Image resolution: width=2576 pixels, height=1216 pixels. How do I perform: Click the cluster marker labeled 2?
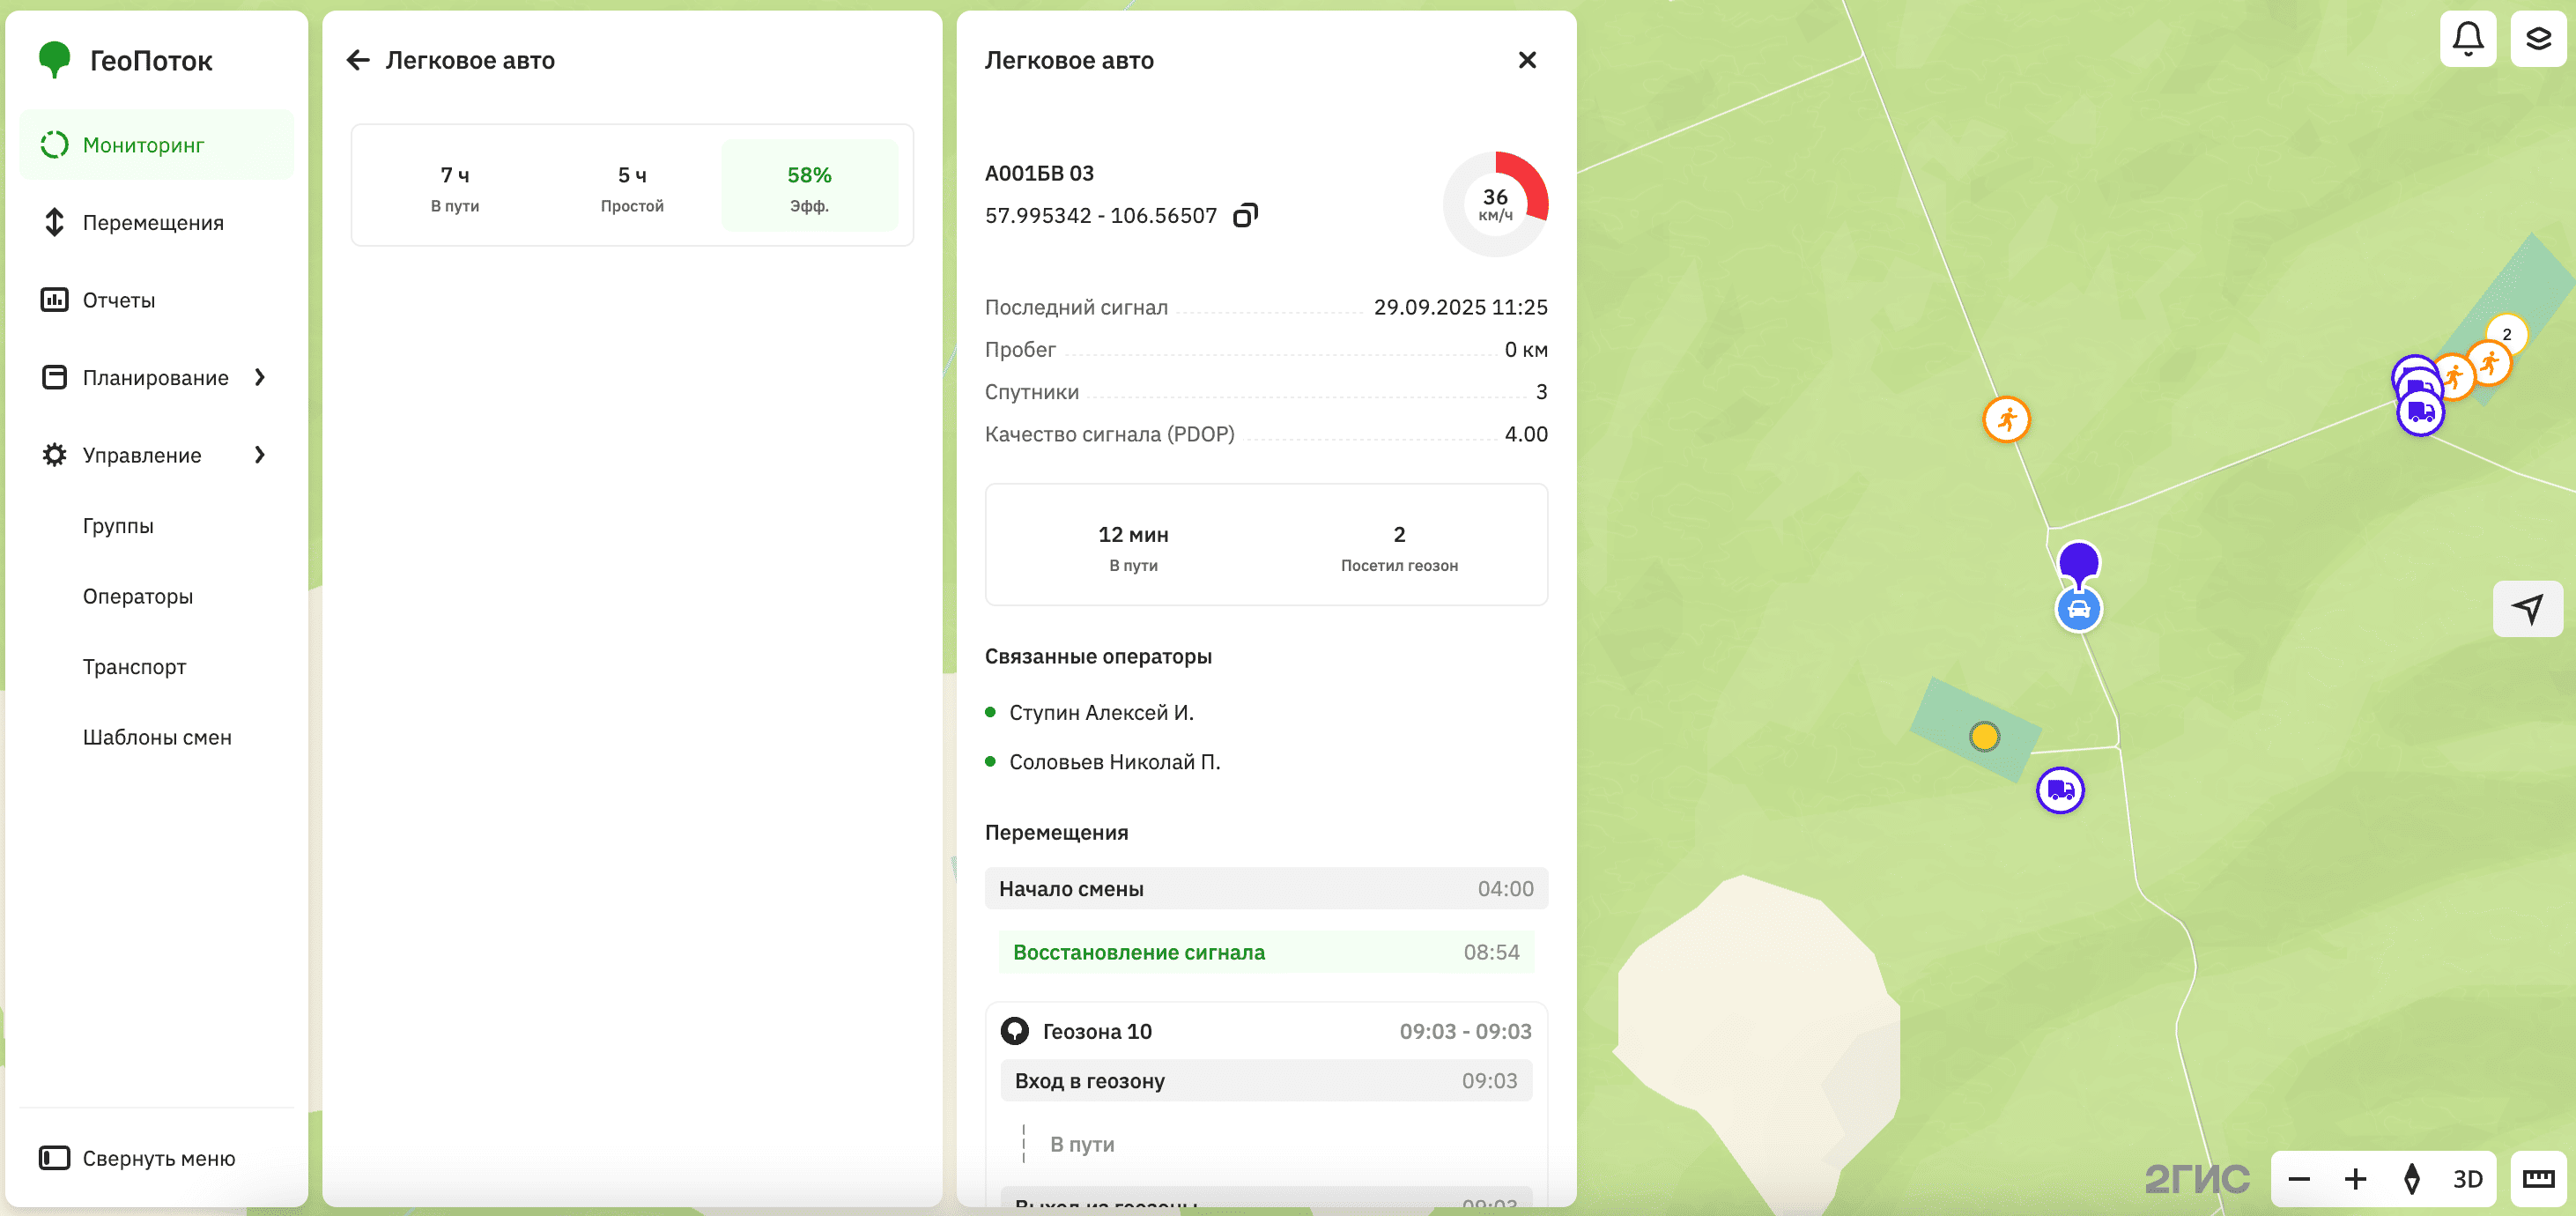[2508, 334]
